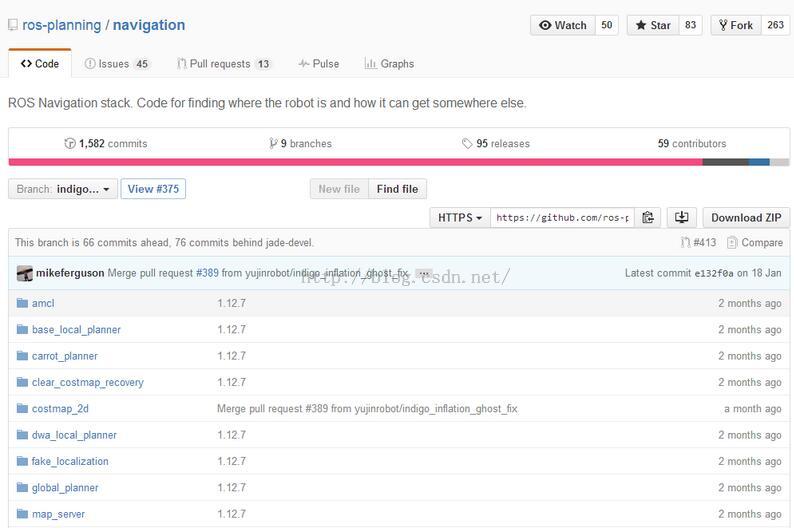Click the repository book icon beside ros-planning
Screen dimensions: 794x532
click(x=13, y=25)
